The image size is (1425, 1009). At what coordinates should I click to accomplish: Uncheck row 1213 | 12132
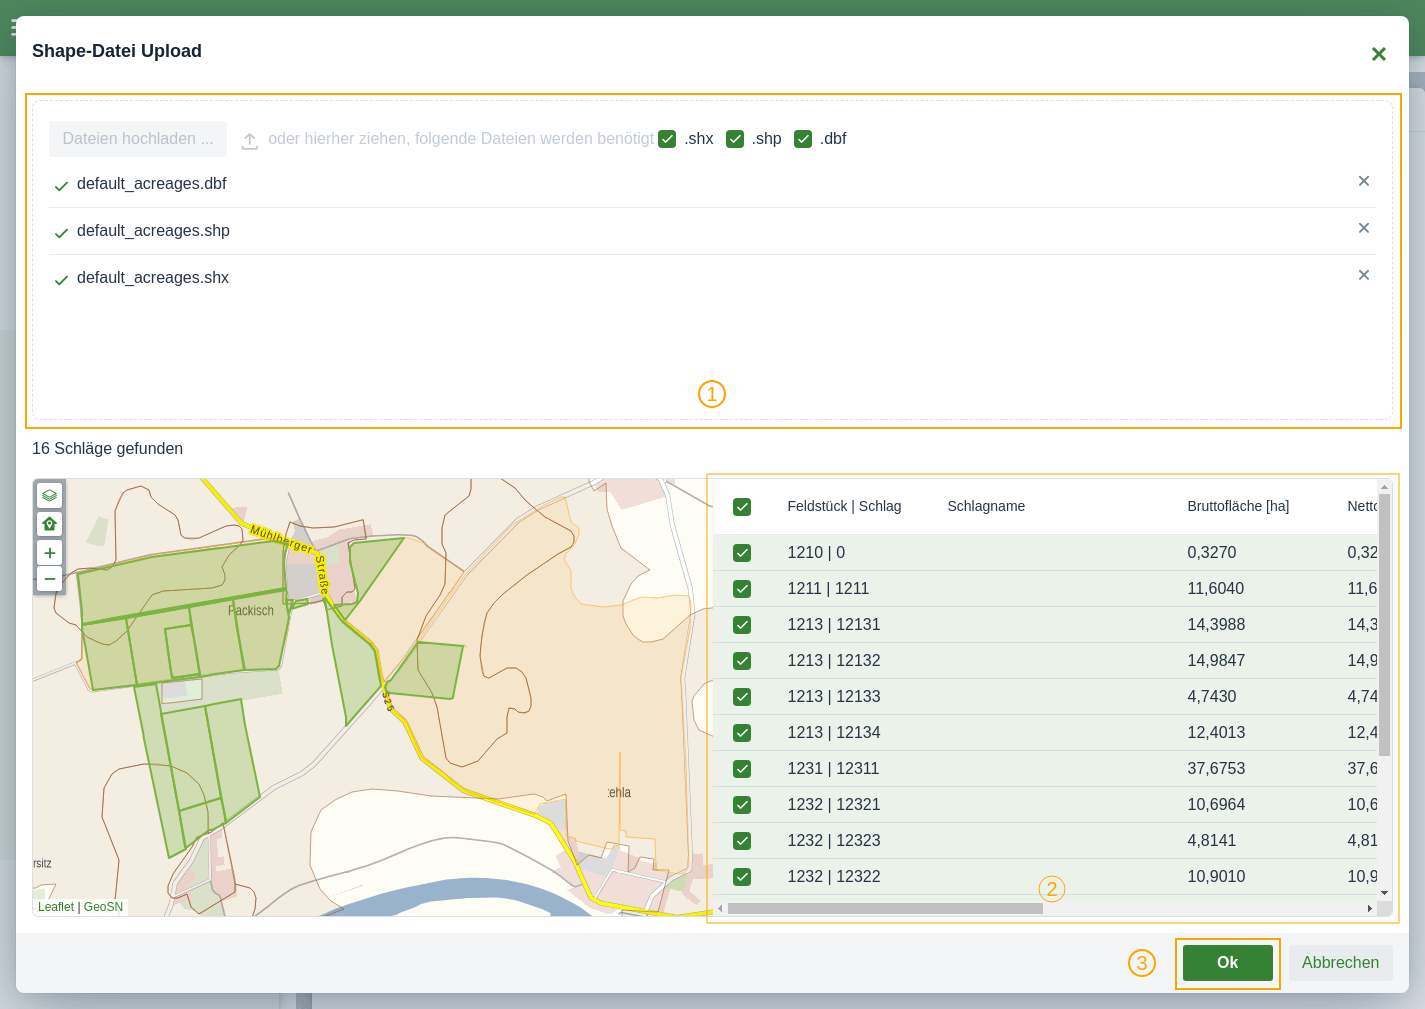point(742,661)
